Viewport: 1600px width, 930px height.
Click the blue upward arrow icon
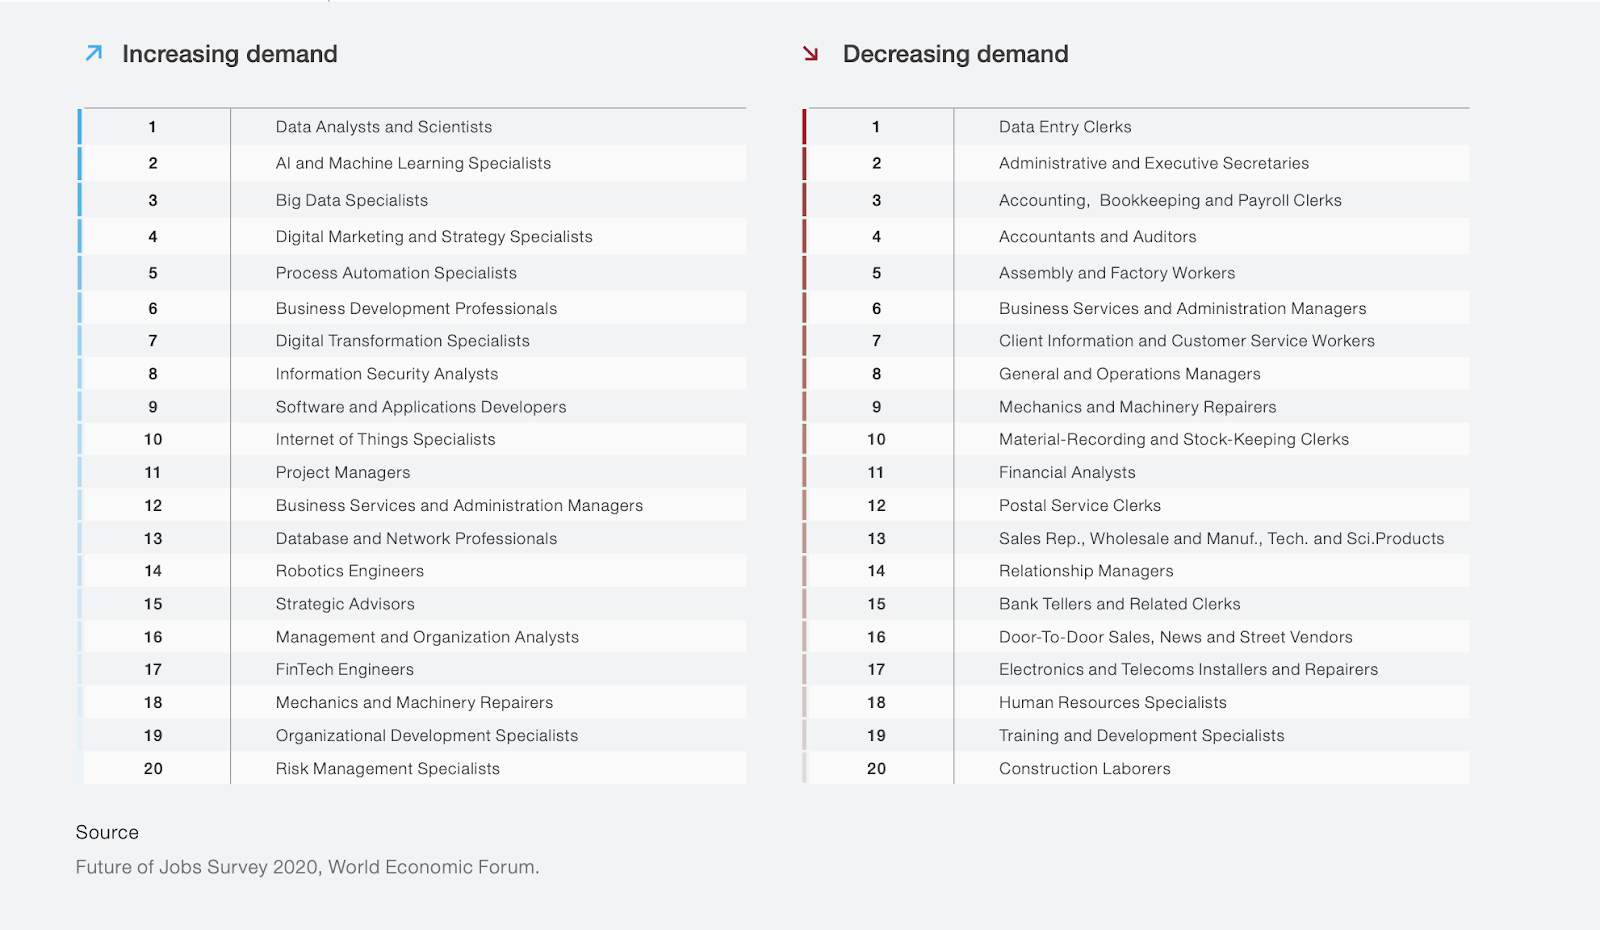pyautogui.click(x=94, y=53)
